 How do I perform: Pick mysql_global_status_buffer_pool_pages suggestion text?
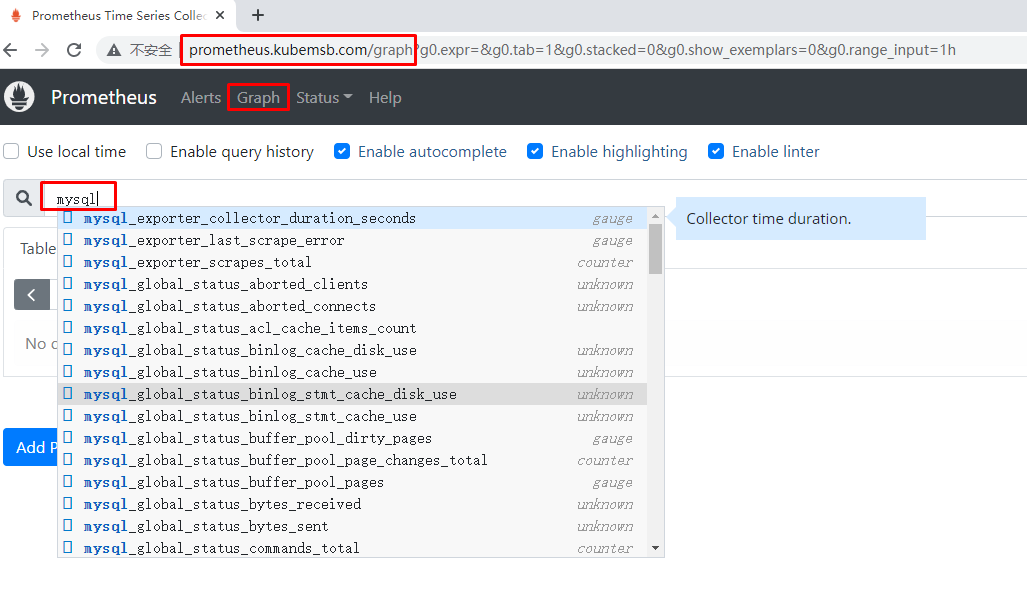click(x=234, y=482)
